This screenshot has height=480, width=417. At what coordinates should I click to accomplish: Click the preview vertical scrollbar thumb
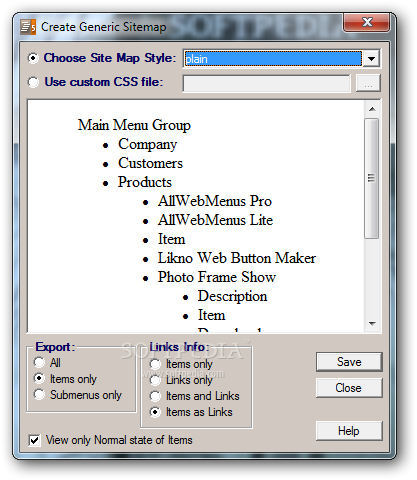[372, 178]
